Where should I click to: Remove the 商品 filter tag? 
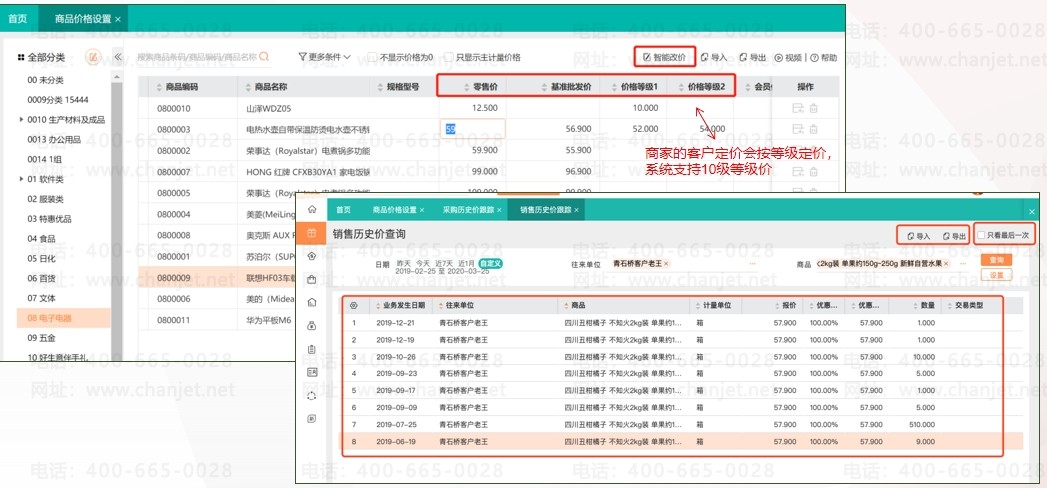(x=946, y=264)
